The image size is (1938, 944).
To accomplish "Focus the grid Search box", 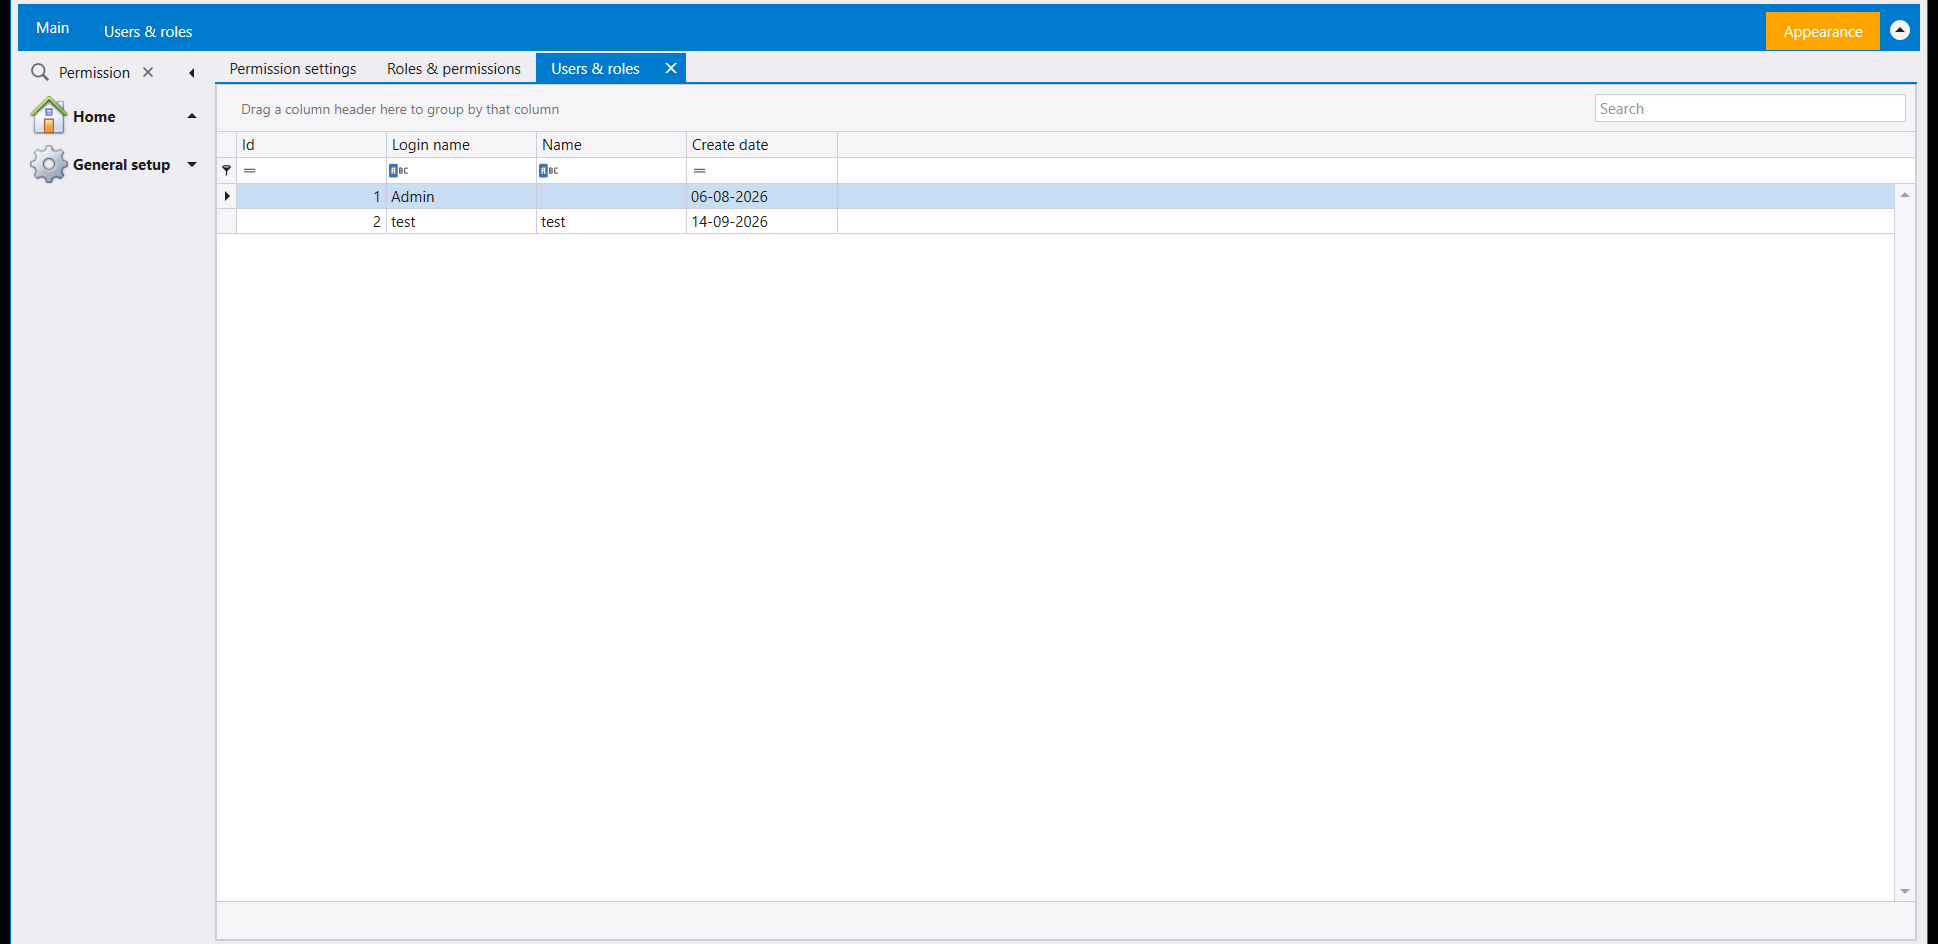I will click(1750, 108).
